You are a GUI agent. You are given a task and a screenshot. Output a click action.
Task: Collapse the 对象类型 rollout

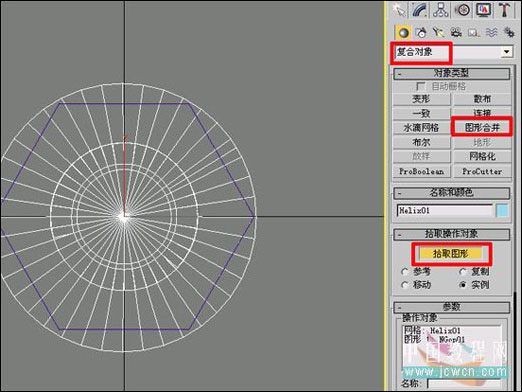452,73
